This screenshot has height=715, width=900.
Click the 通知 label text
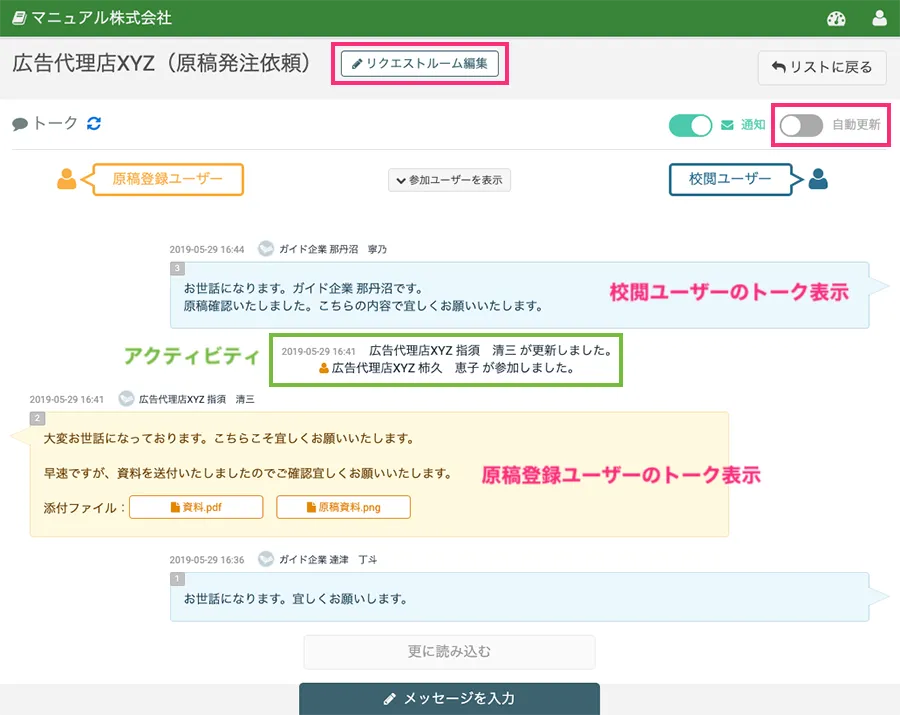(752, 125)
